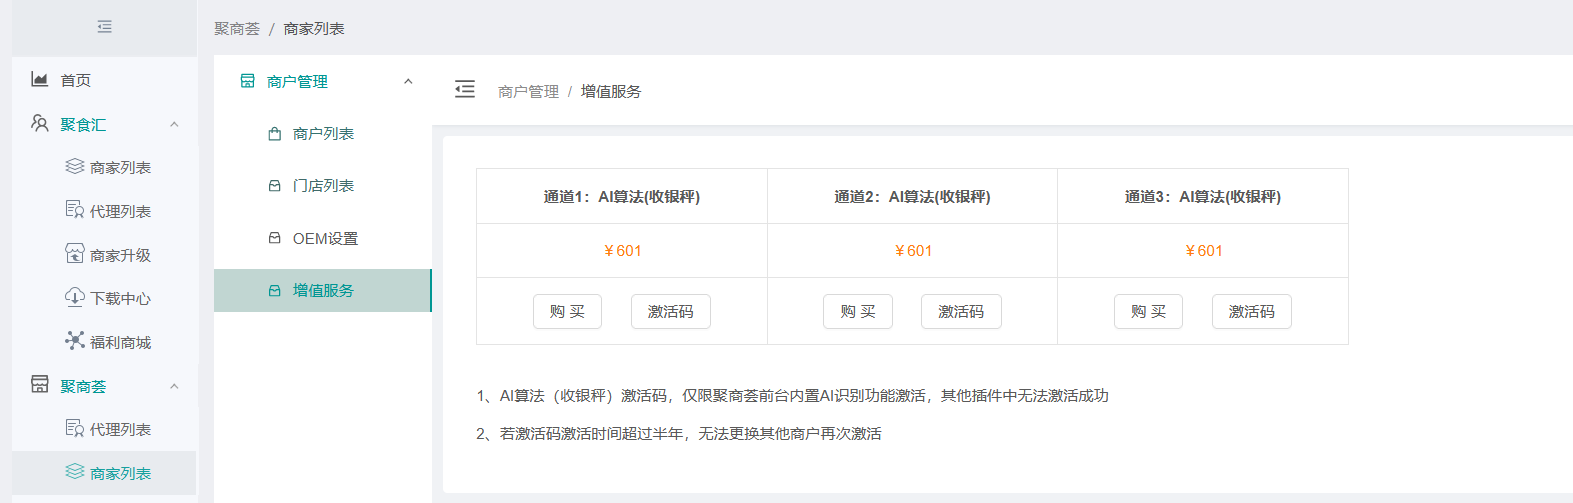Open the 门店列表 submenu item

[323, 186]
